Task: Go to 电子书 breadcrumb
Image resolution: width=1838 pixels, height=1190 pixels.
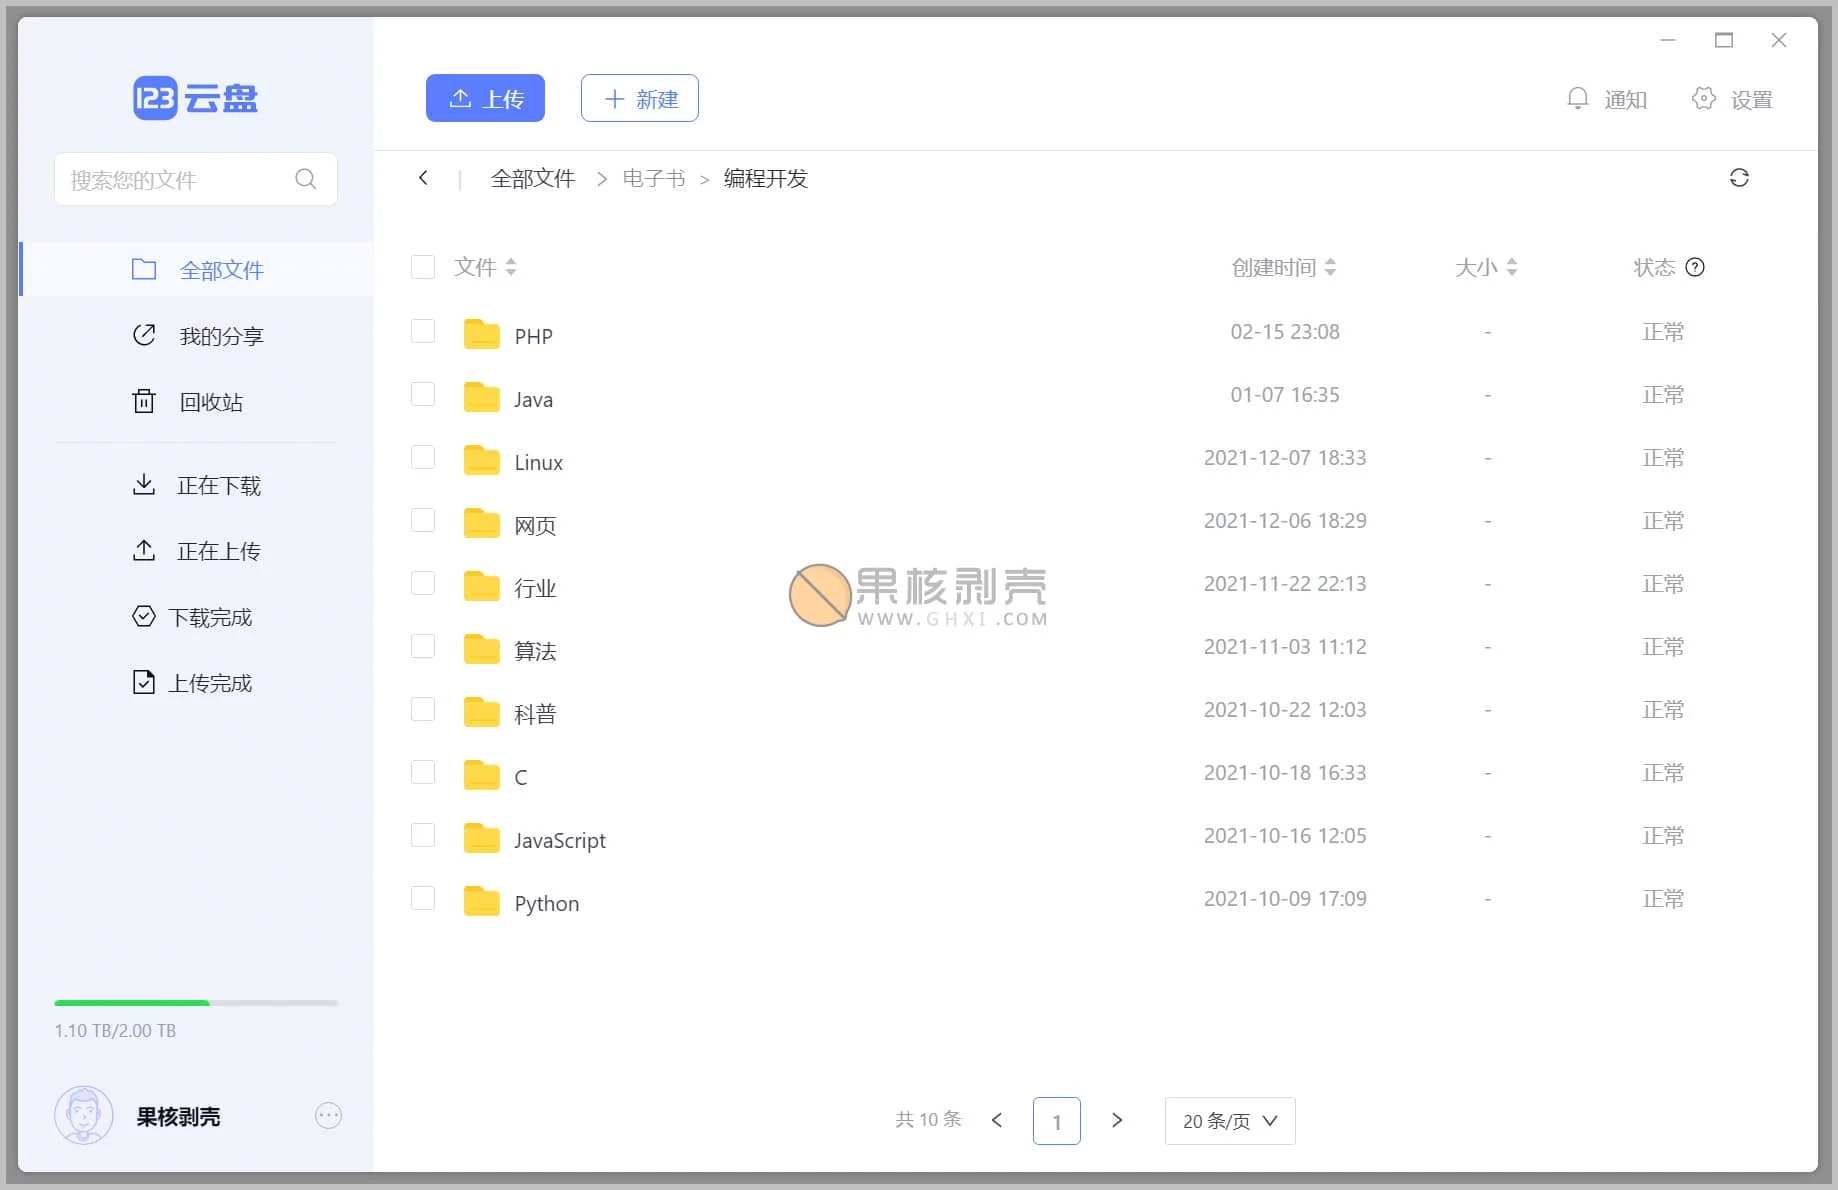Action: pyautogui.click(x=654, y=178)
